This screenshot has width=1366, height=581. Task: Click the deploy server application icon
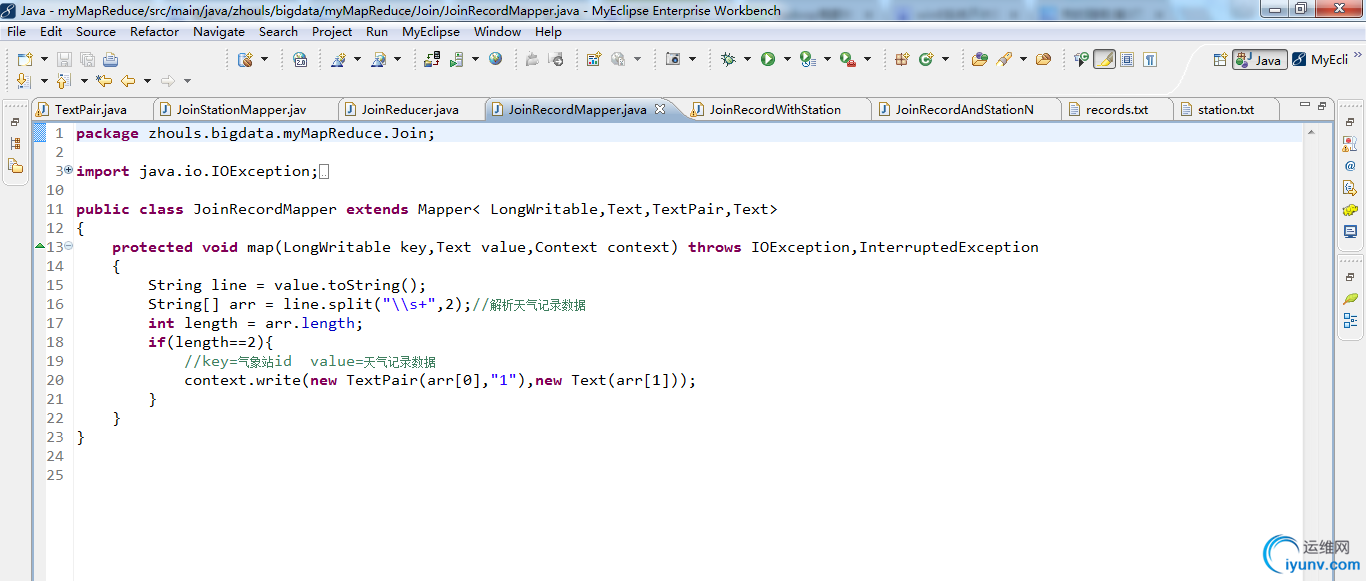(432, 59)
